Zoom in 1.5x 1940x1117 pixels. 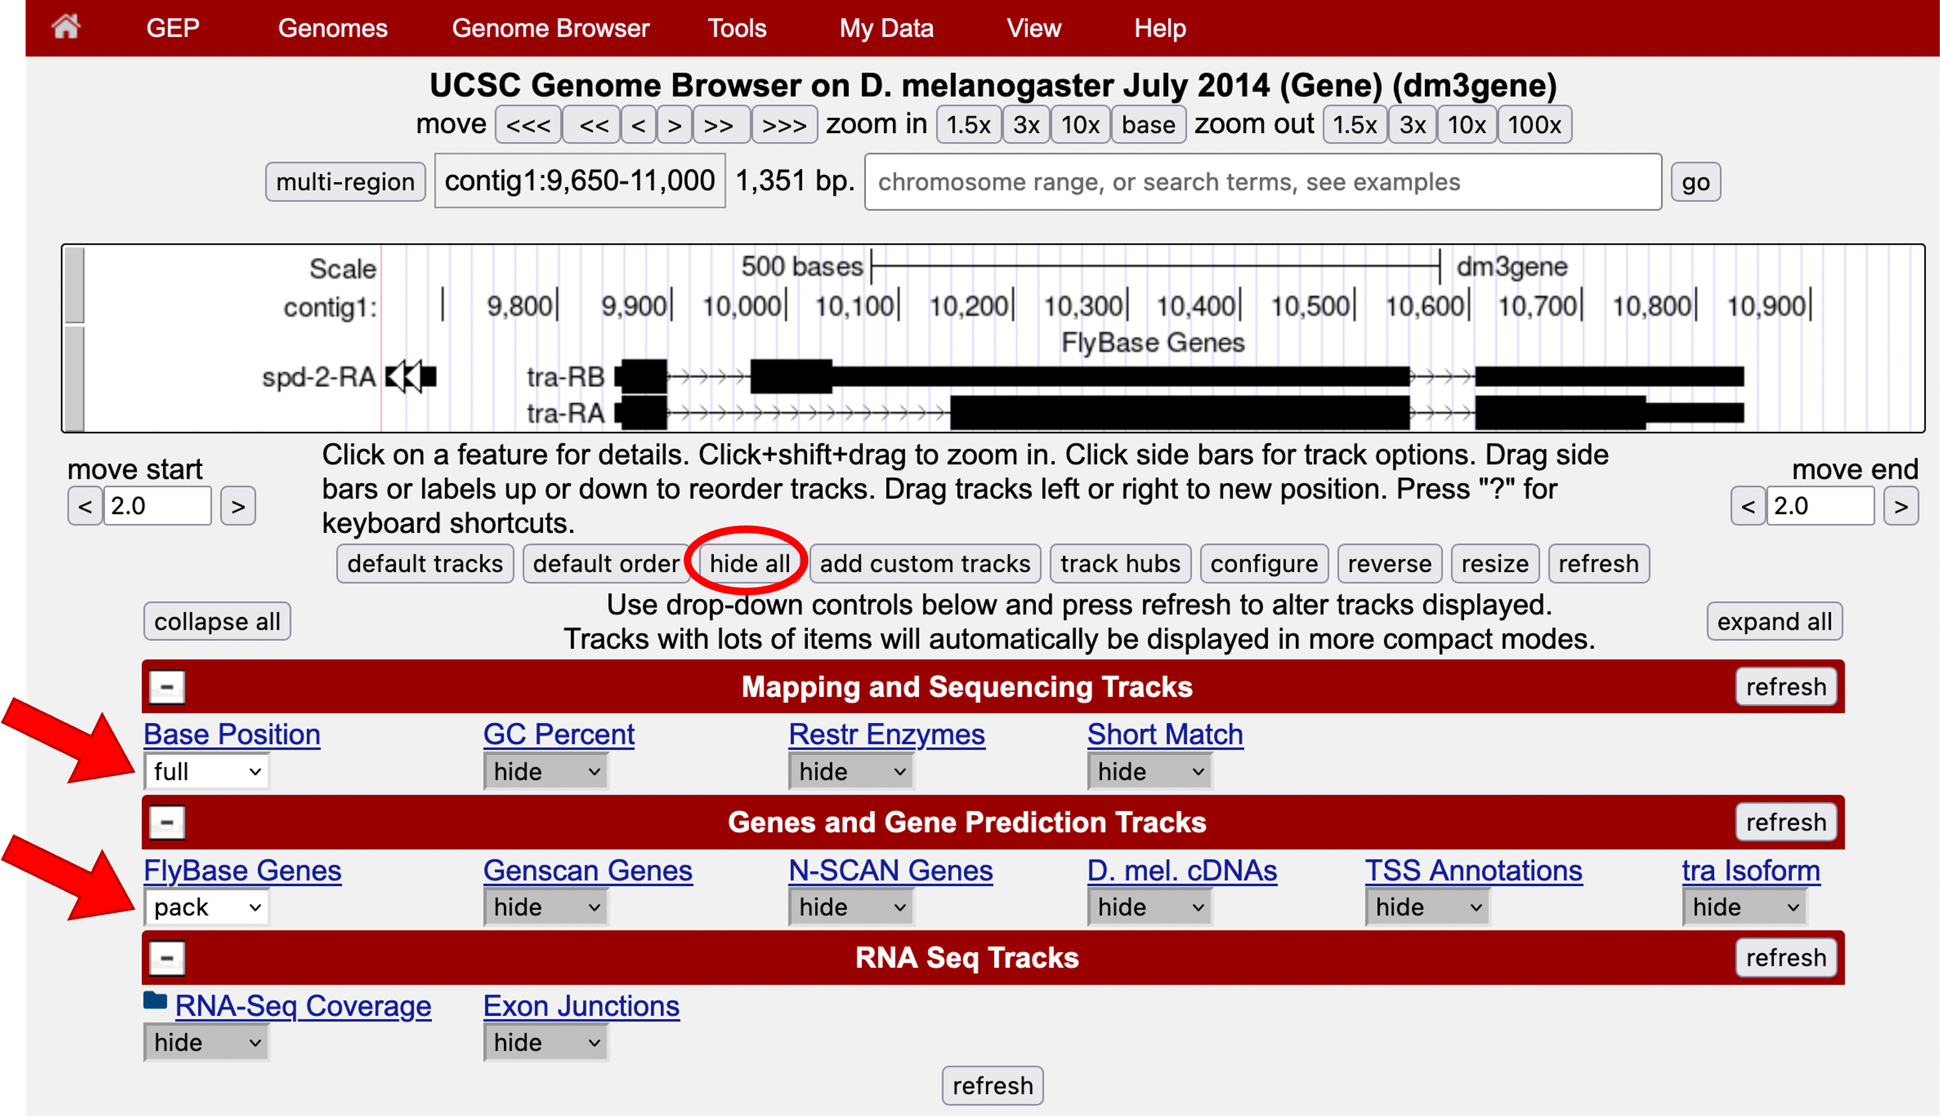click(969, 125)
